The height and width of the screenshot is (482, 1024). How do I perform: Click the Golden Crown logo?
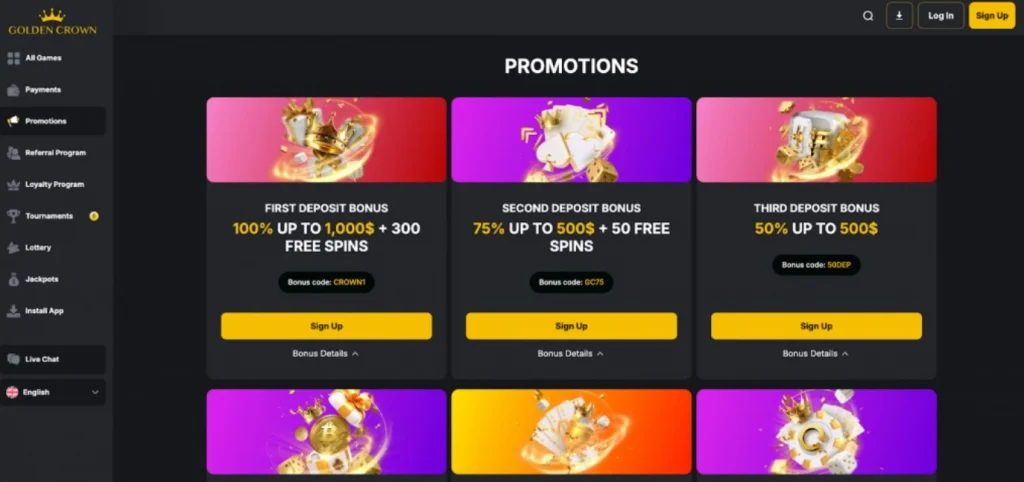(x=52, y=21)
